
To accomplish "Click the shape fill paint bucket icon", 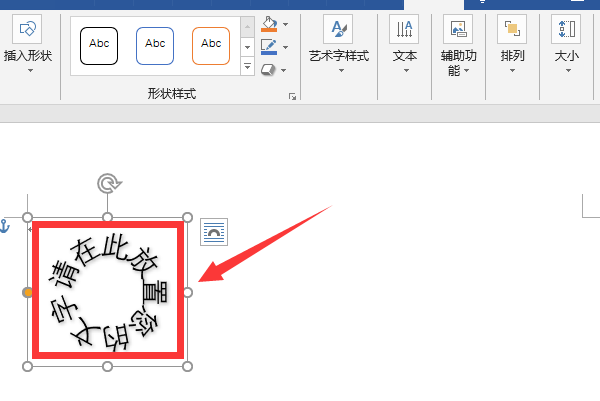I will click(x=269, y=24).
